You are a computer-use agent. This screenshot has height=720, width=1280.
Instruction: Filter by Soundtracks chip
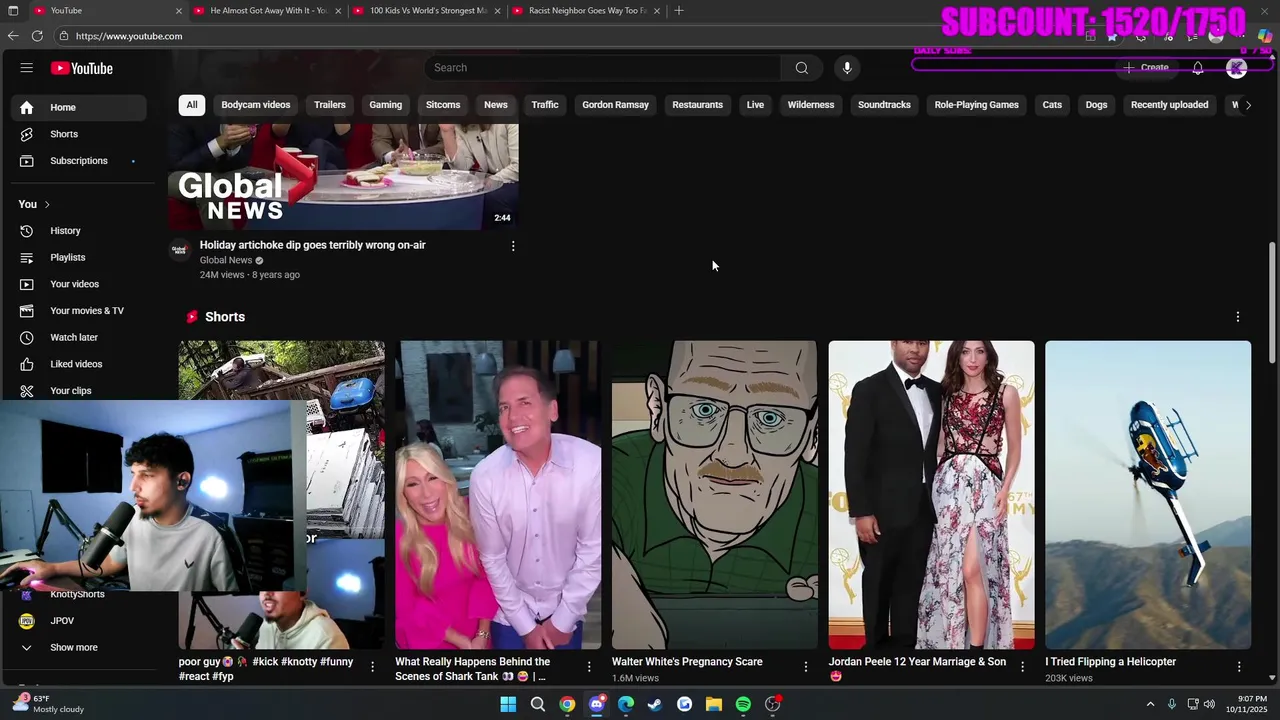[x=884, y=105]
